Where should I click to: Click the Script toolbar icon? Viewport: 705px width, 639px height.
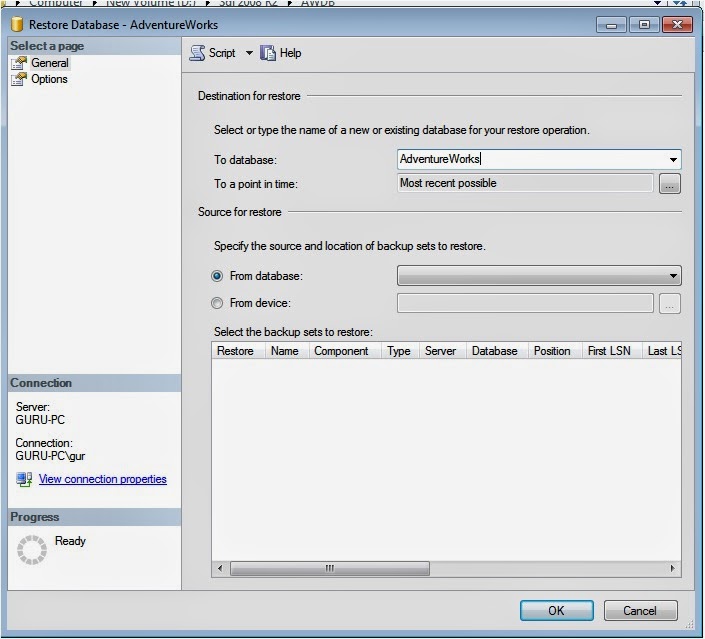(197, 53)
